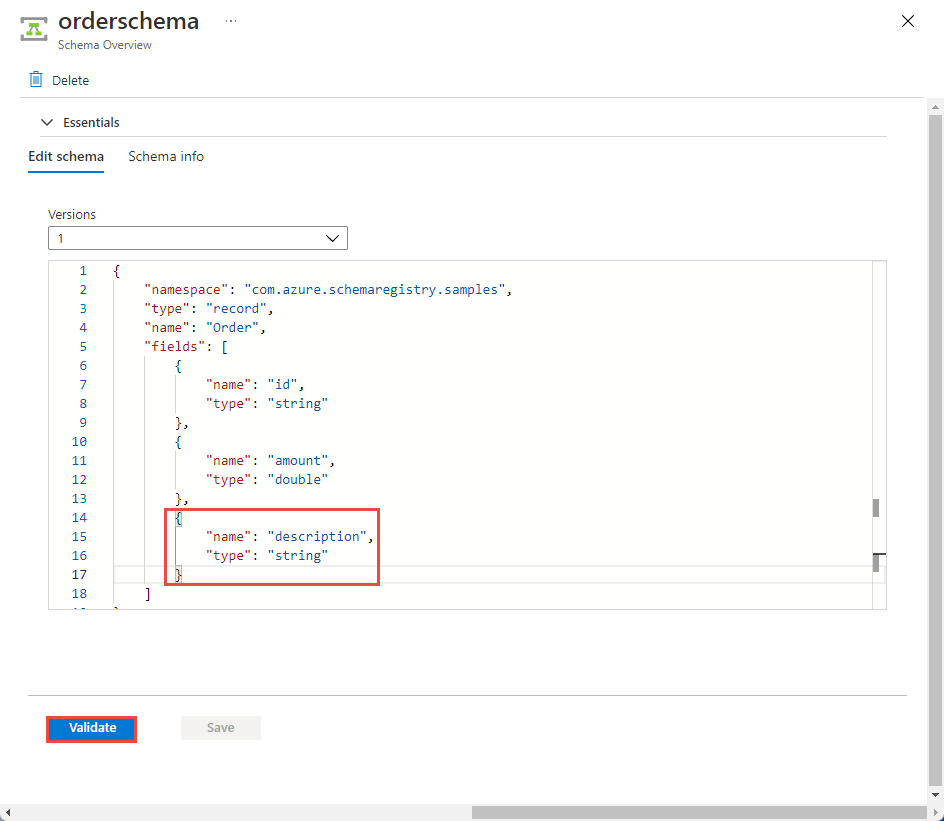
Task: Place cursor on the "description" value
Action: pyautogui.click(x=318, y=537)
